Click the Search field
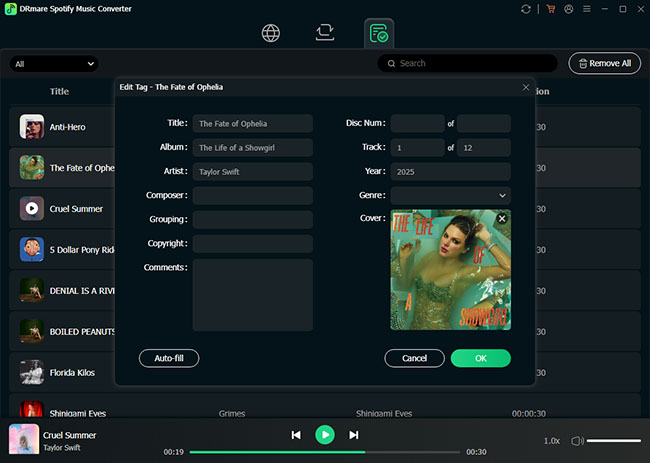This screenshot has height=463, width=650. tap(467, 63)
